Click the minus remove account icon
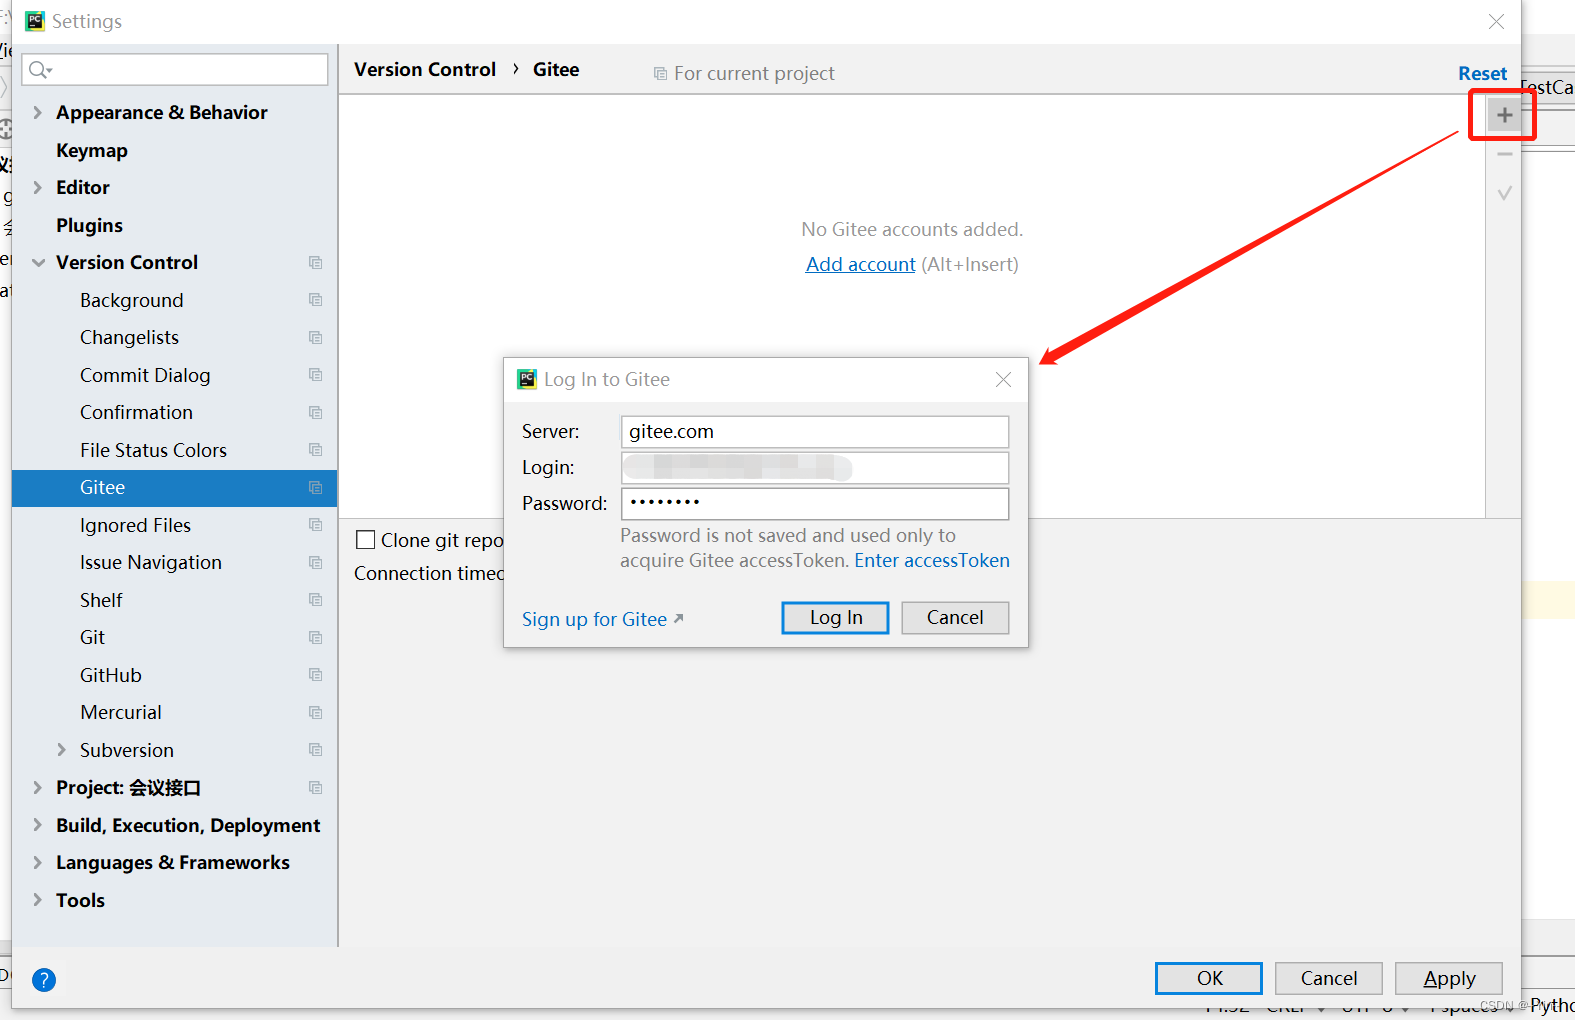Screen dimensions: 1575x1020 pyautogui.click(x=1504, y=155)
